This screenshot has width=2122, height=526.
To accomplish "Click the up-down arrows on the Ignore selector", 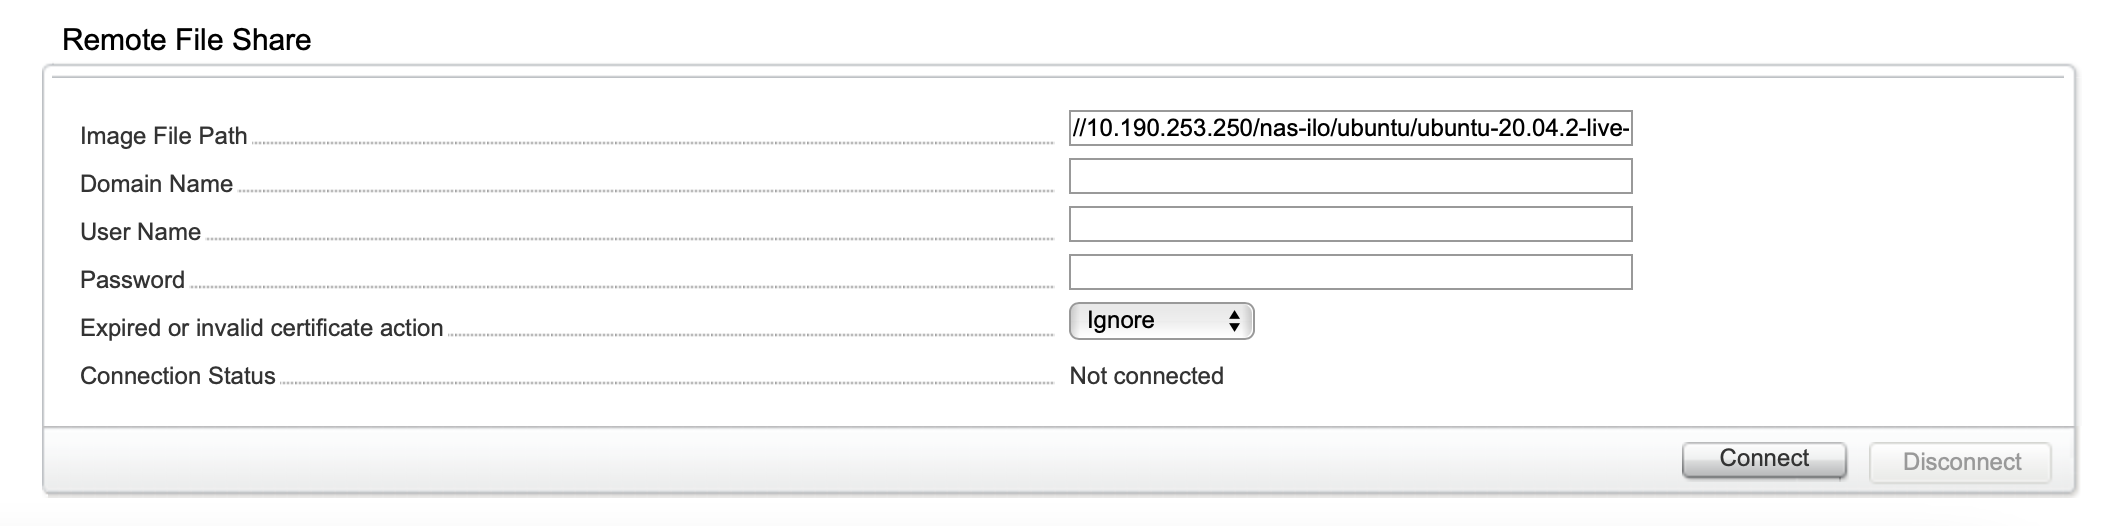I will coord(1235,321).
